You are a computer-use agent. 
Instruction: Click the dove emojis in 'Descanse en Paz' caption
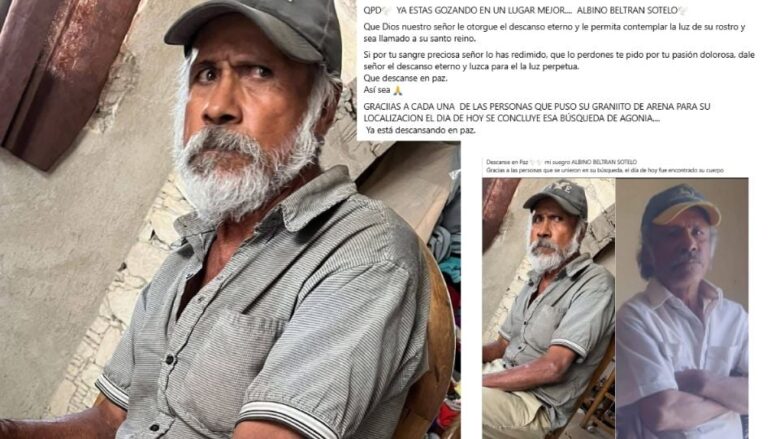tap(536, 162)
